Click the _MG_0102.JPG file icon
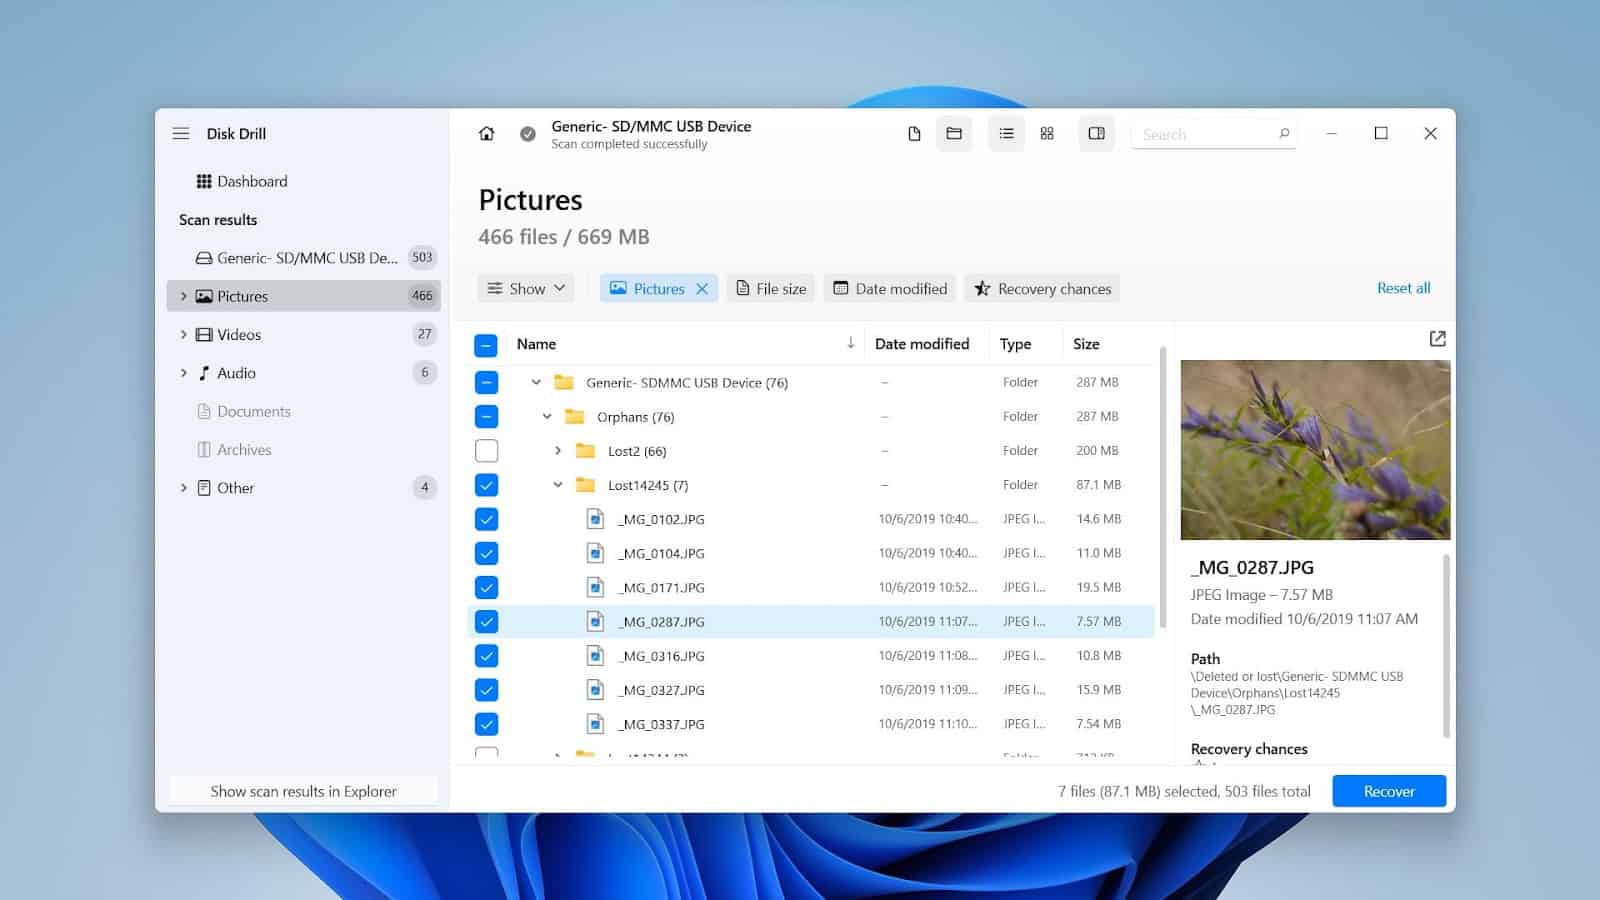The width and height of the screenshot is (1600, 900). [x=595, y=519]
